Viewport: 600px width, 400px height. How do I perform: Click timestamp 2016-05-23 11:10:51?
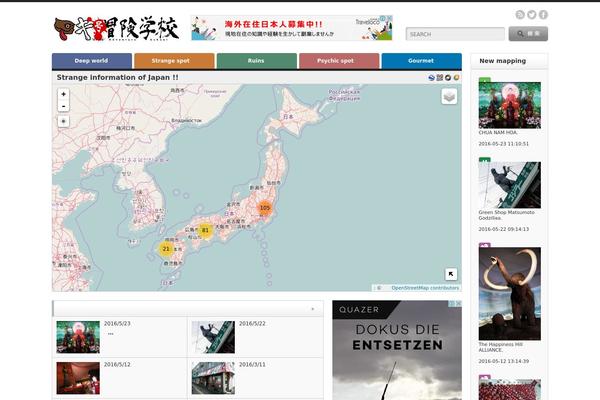coord(504,144)
